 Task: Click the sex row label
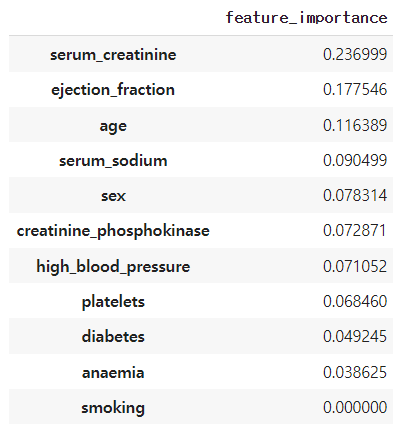(x=113, y=196)
